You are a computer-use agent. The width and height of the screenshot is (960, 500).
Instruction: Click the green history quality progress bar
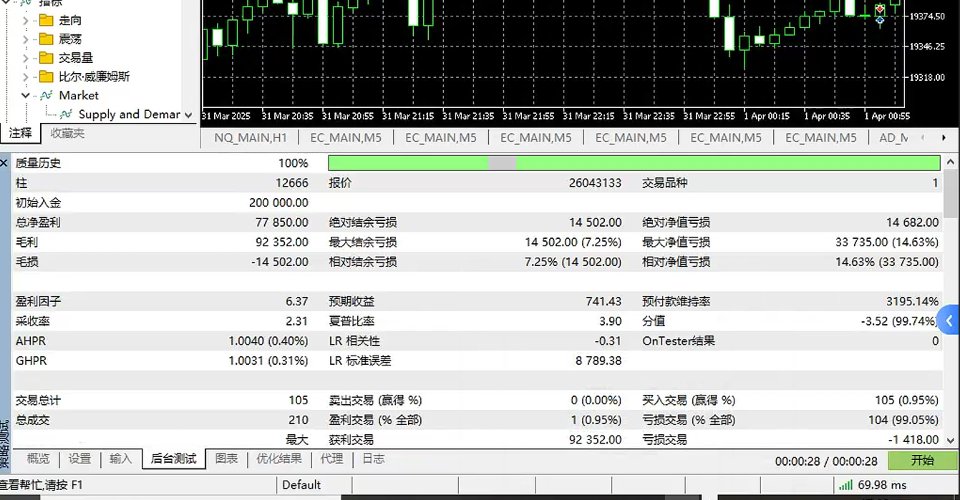(634, 163)
